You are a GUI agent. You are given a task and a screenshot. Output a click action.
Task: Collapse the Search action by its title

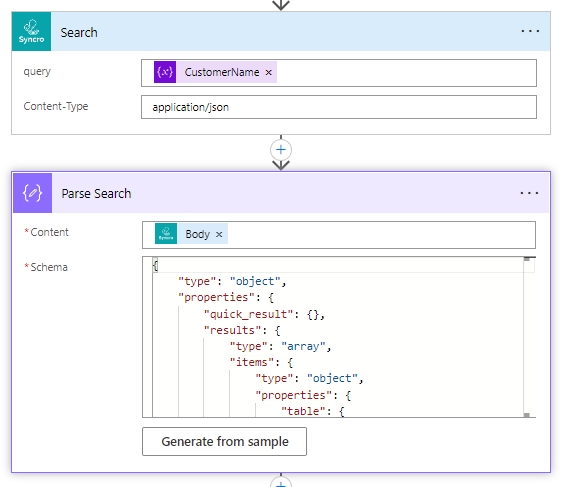79,33
